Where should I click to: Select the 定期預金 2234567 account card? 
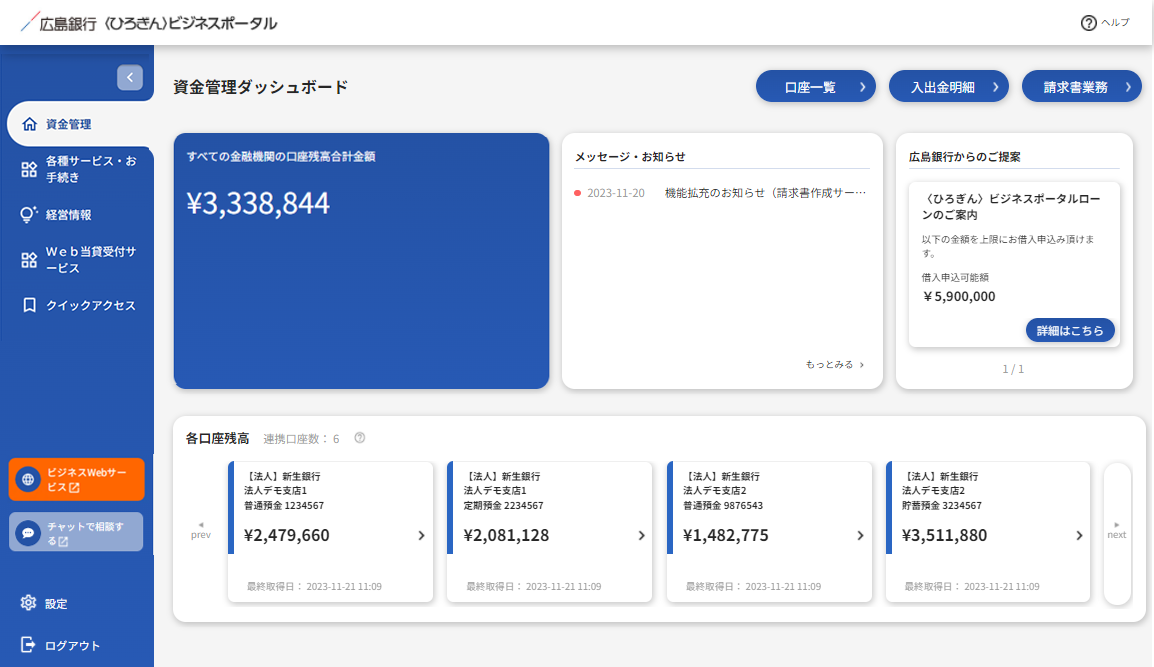[x=550, y=532]
